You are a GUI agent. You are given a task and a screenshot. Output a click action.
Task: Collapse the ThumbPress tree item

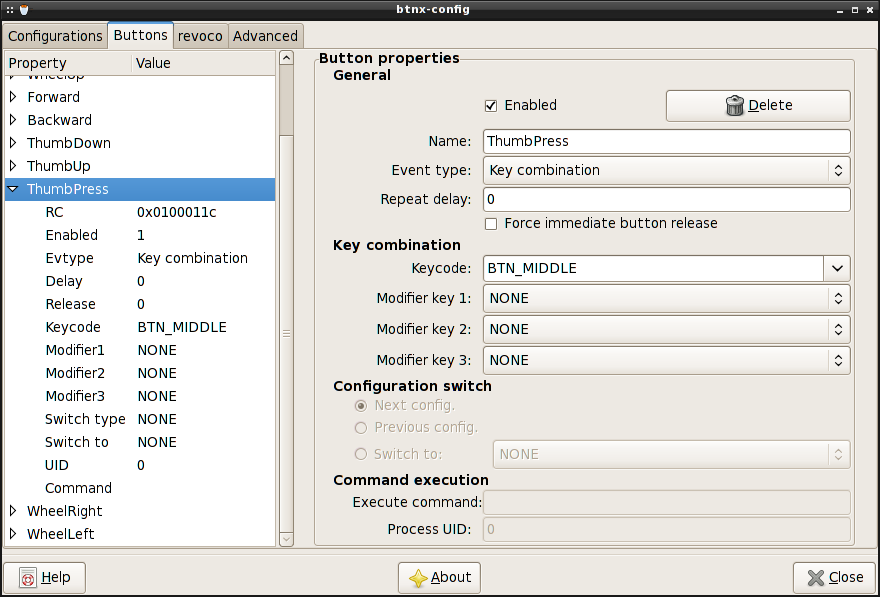[13, 189]
